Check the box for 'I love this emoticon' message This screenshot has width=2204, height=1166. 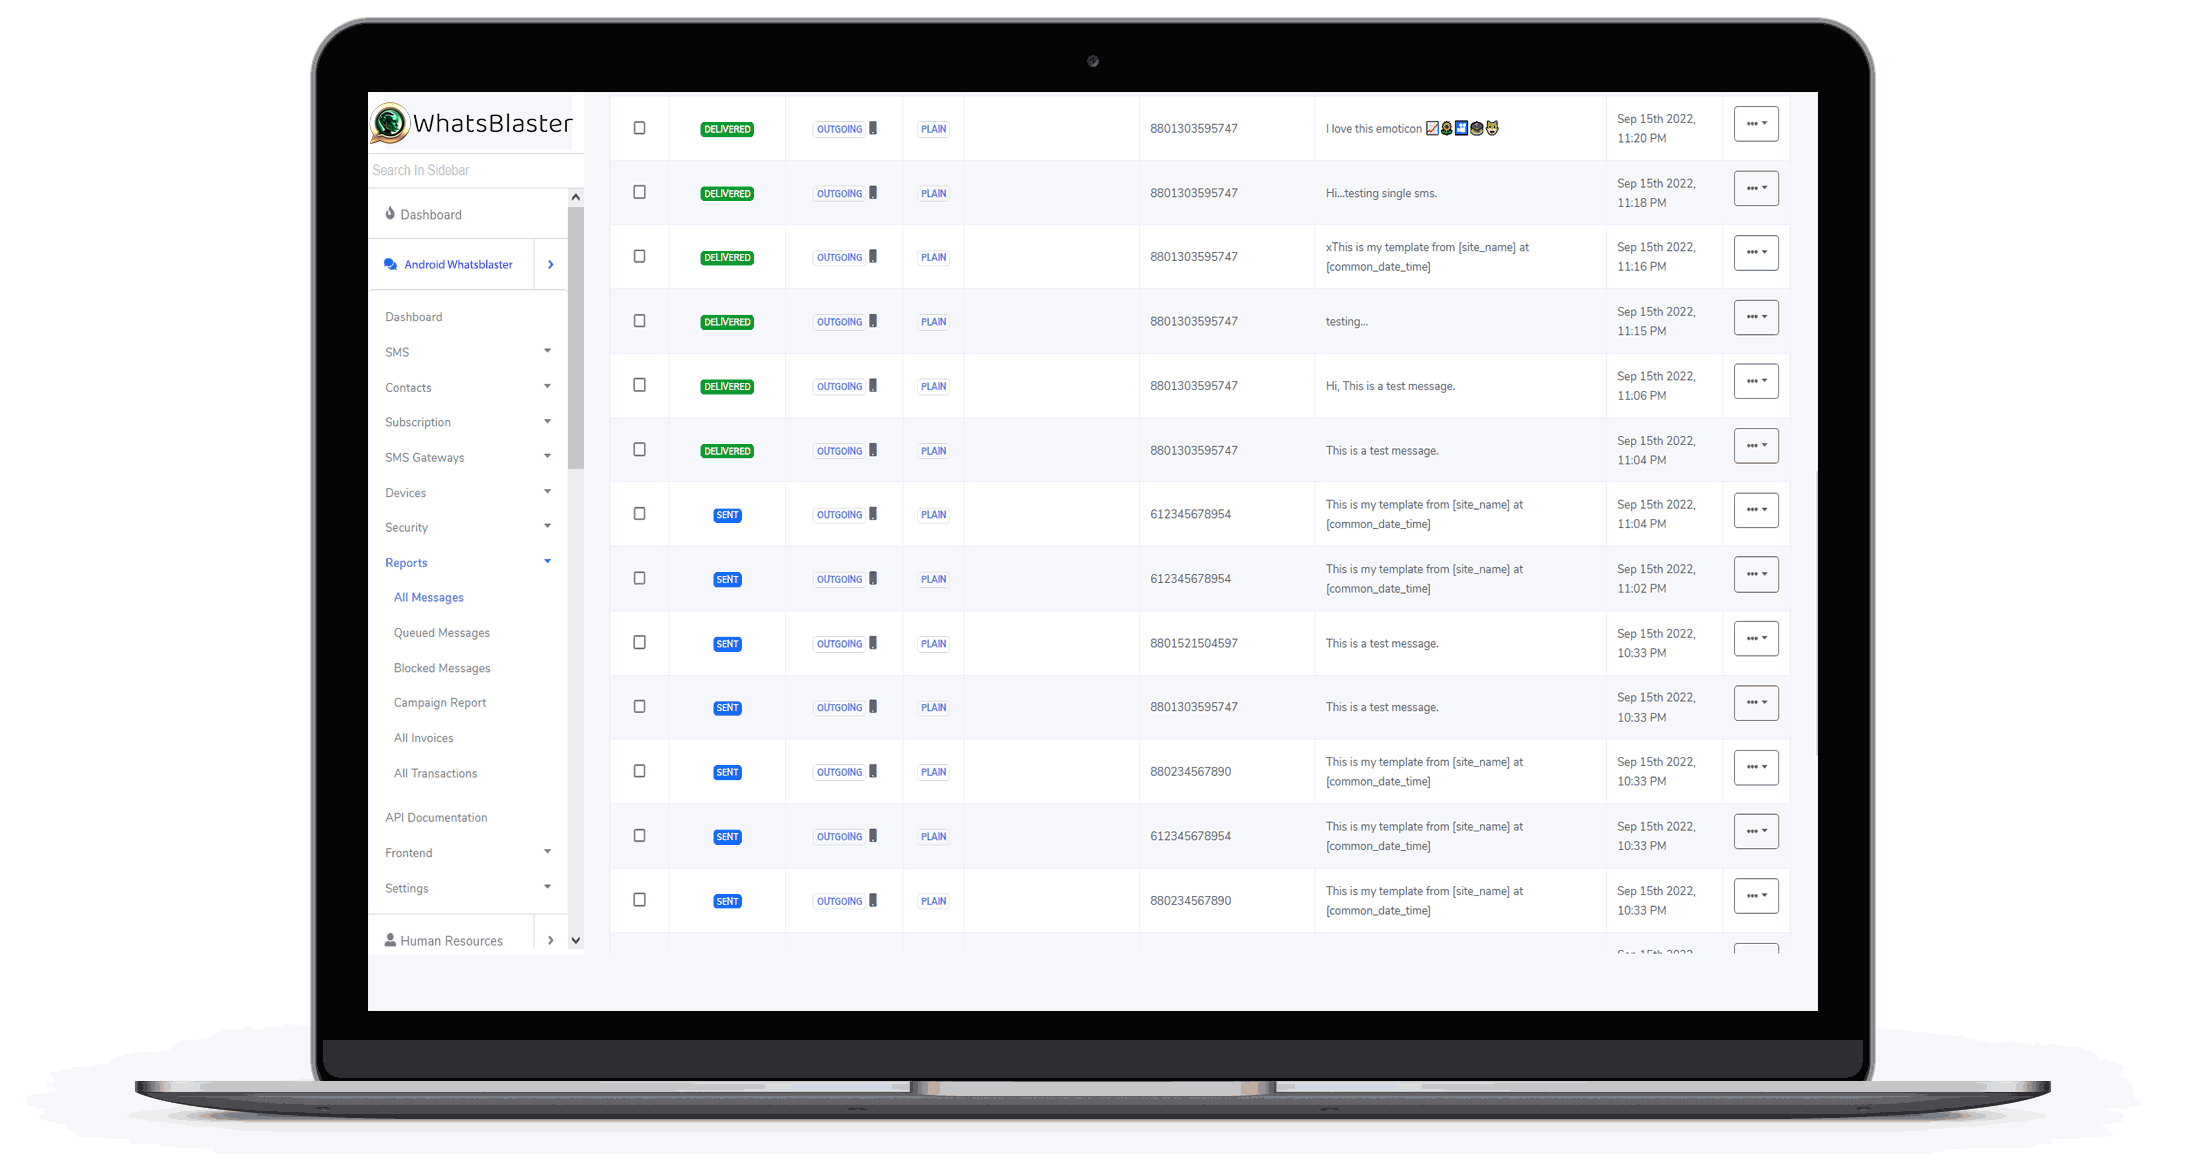click(639, 128)
